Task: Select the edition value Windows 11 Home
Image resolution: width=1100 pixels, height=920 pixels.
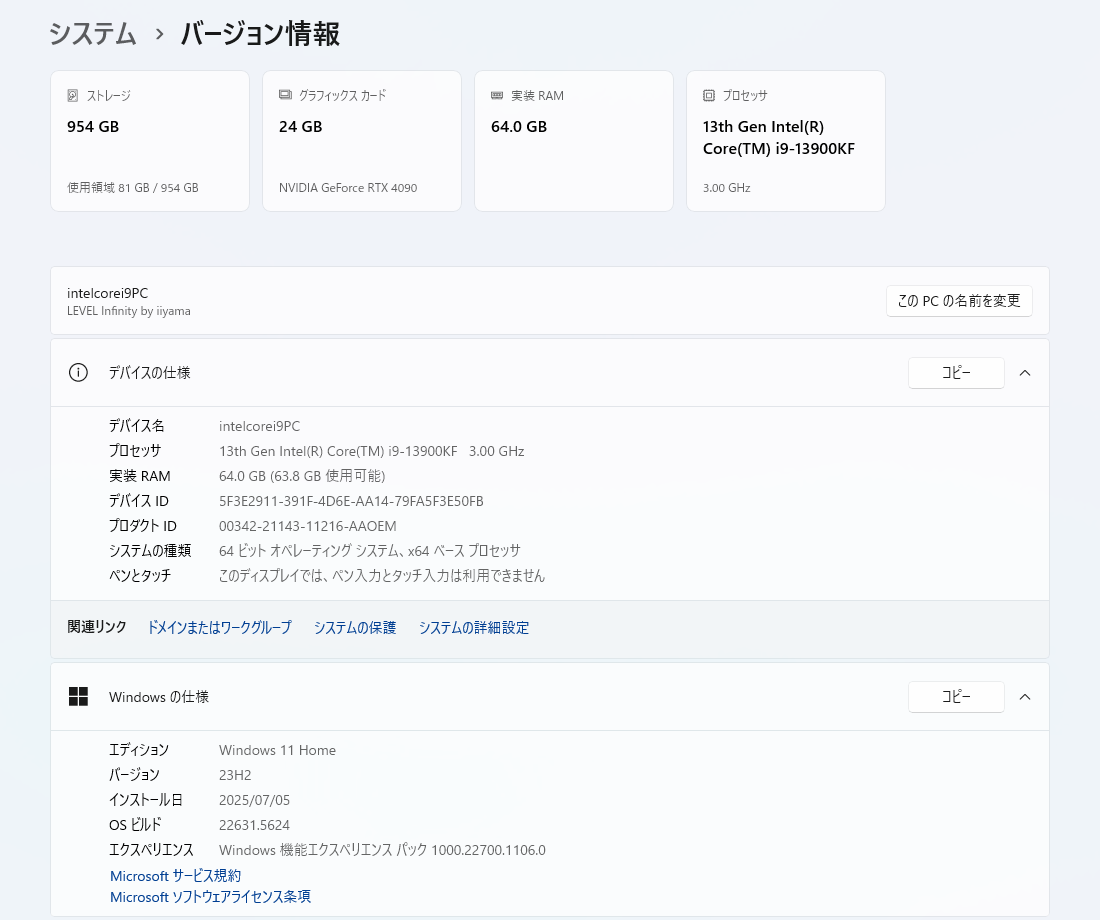Action: pos(277,750)
